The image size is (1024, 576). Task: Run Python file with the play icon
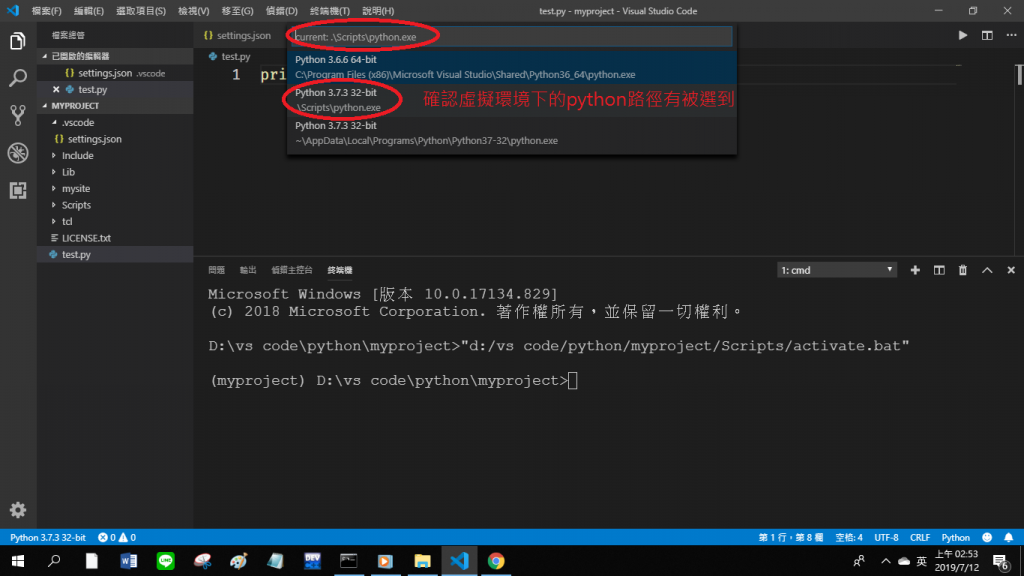click(963, 35)
